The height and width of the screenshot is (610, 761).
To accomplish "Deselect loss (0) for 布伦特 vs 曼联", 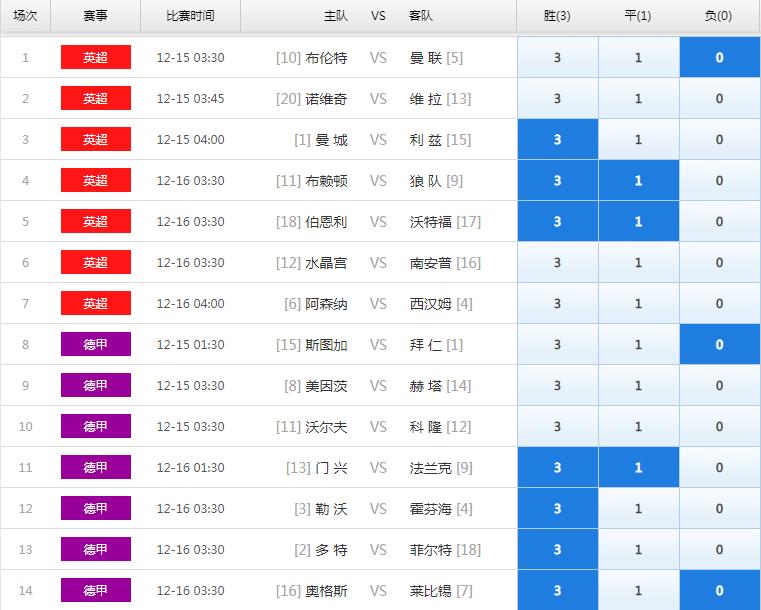I will pyautogui.click(x=719, y=58).
